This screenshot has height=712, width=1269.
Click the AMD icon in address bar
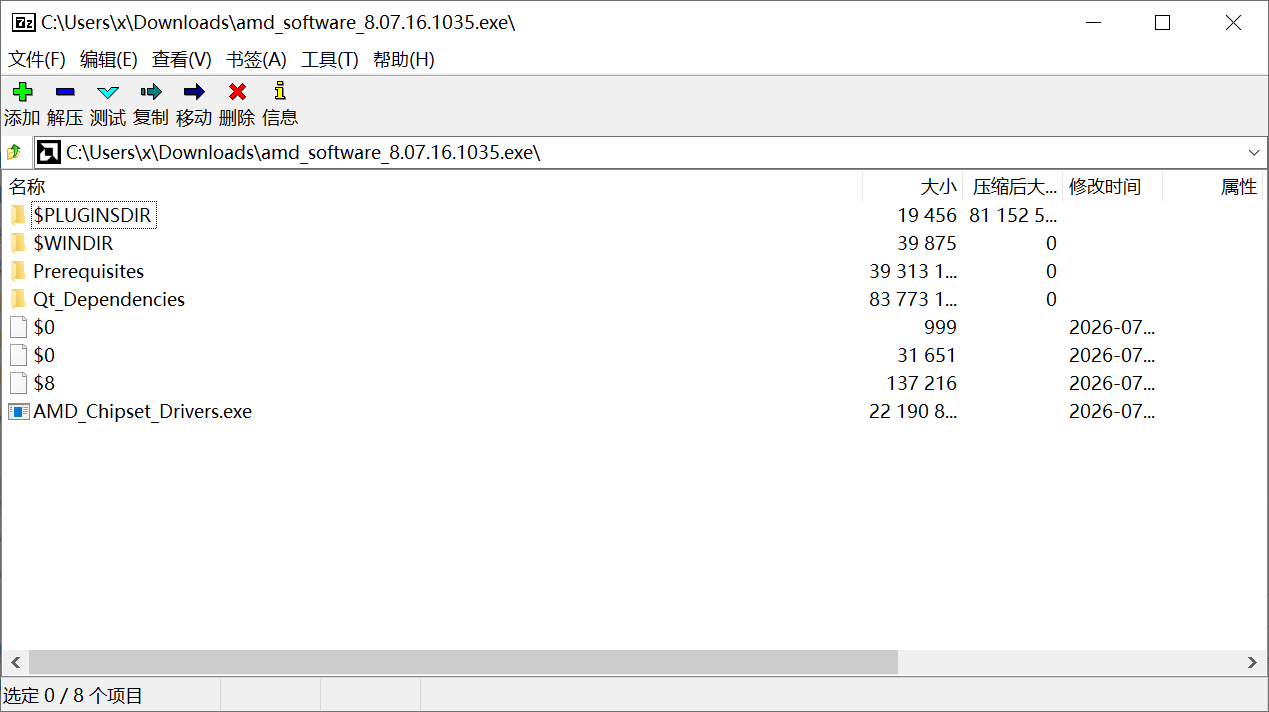(48, 152)
